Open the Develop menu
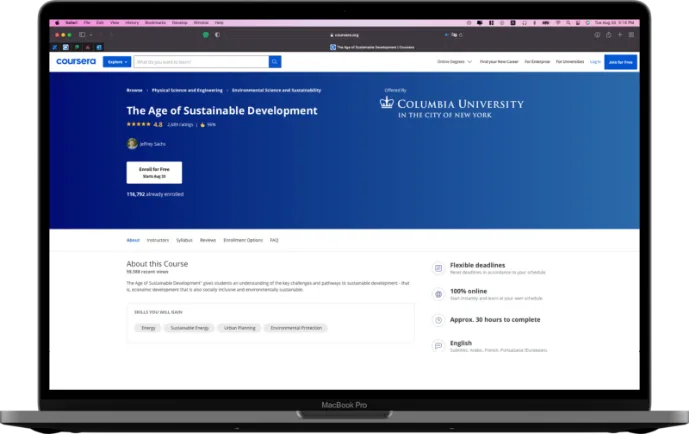 tap(180, 23)
